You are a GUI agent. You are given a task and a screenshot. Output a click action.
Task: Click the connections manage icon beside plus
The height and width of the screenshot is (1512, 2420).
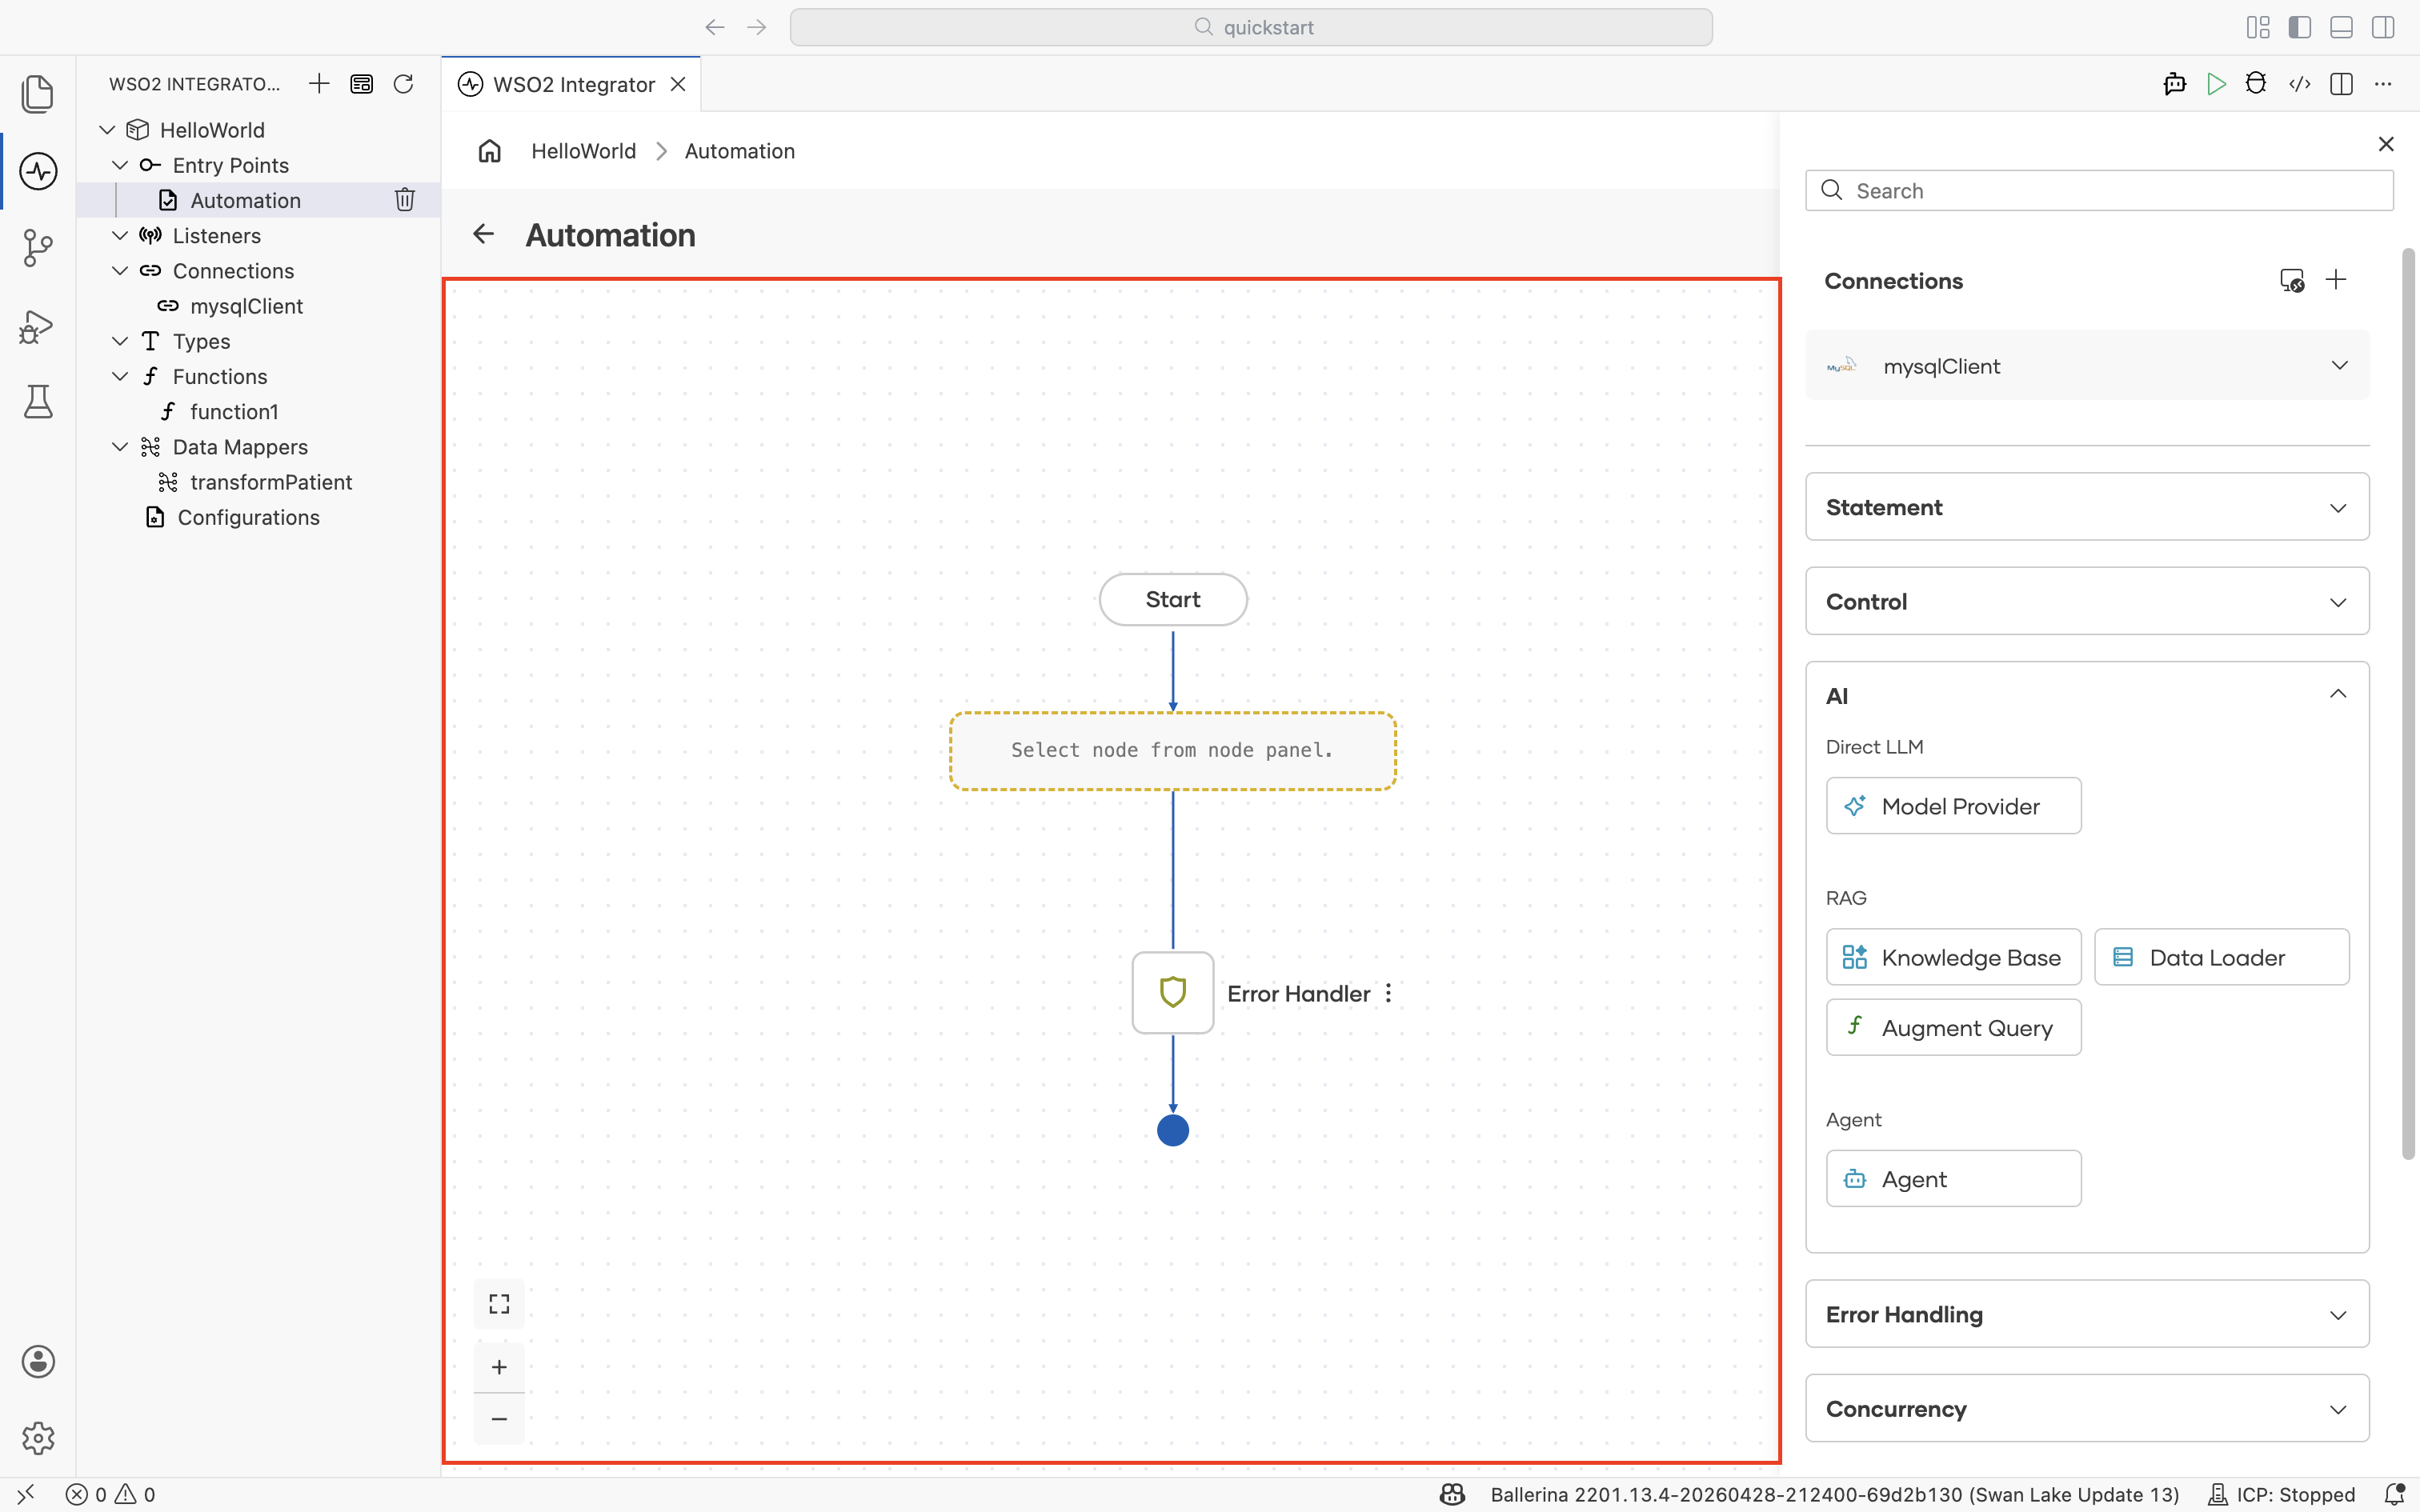pos(2292,280)
